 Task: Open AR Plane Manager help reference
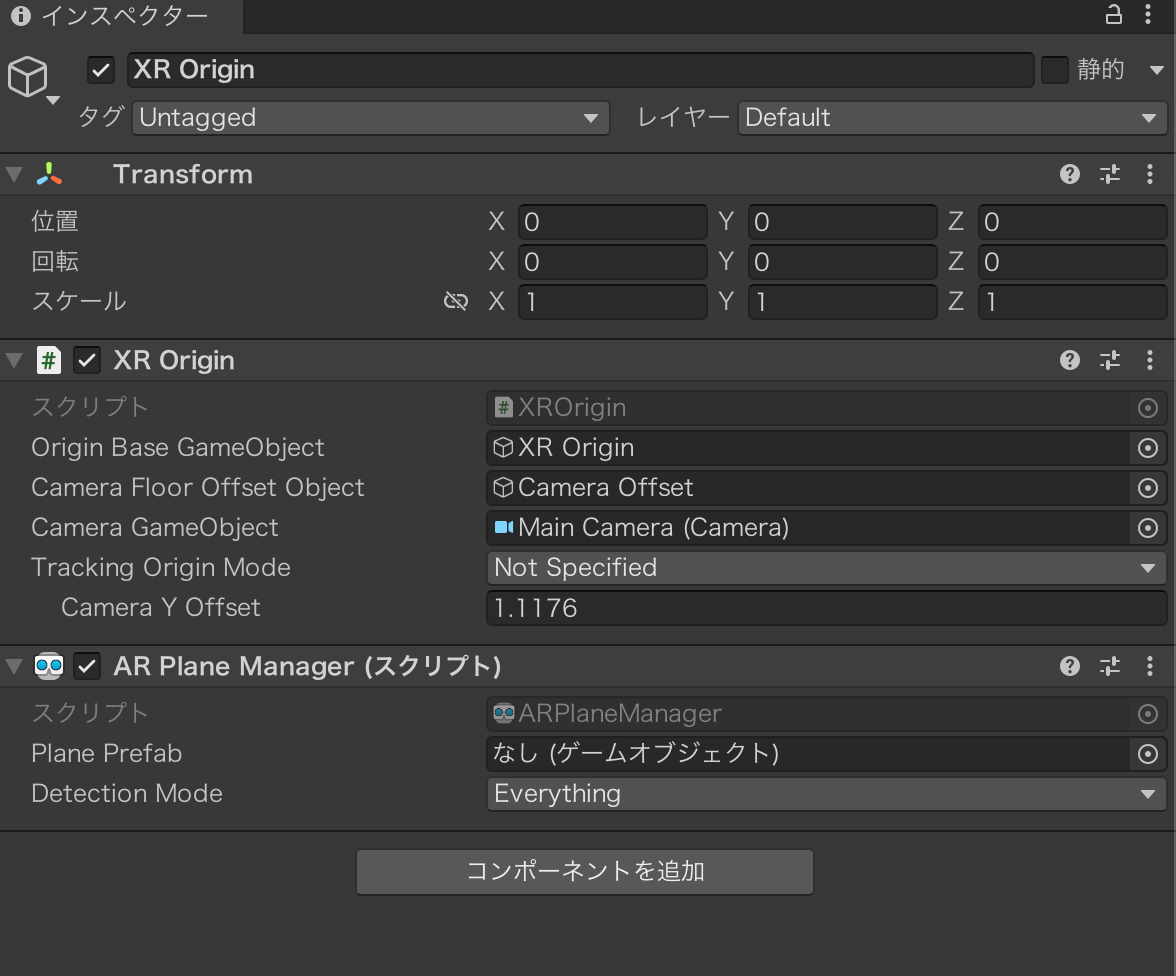pyautogui.click(x=1070, y=666)
